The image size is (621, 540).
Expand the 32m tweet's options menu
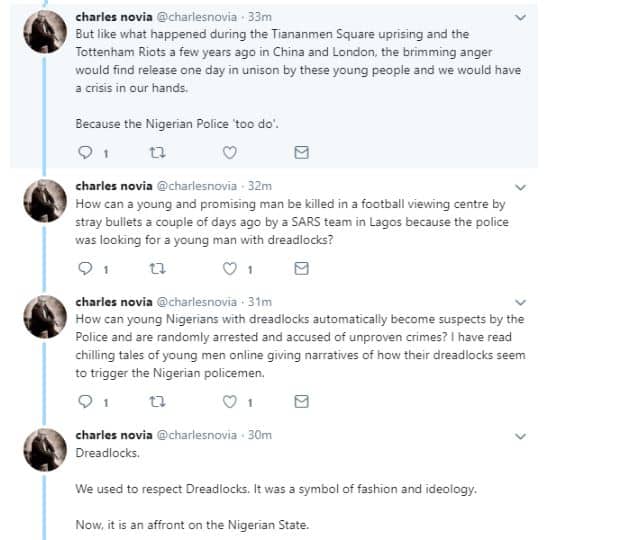[x=520, y=187]
